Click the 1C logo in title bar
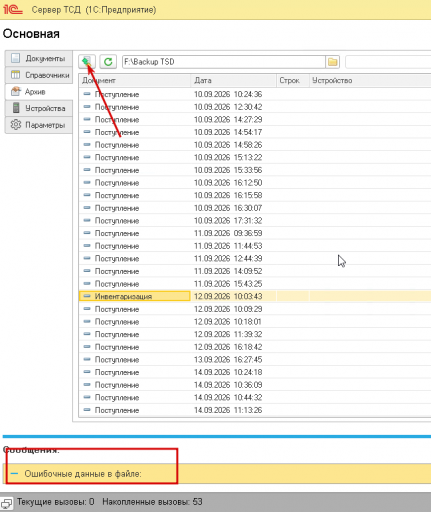The image size is (431, 512). coord(12,9)
